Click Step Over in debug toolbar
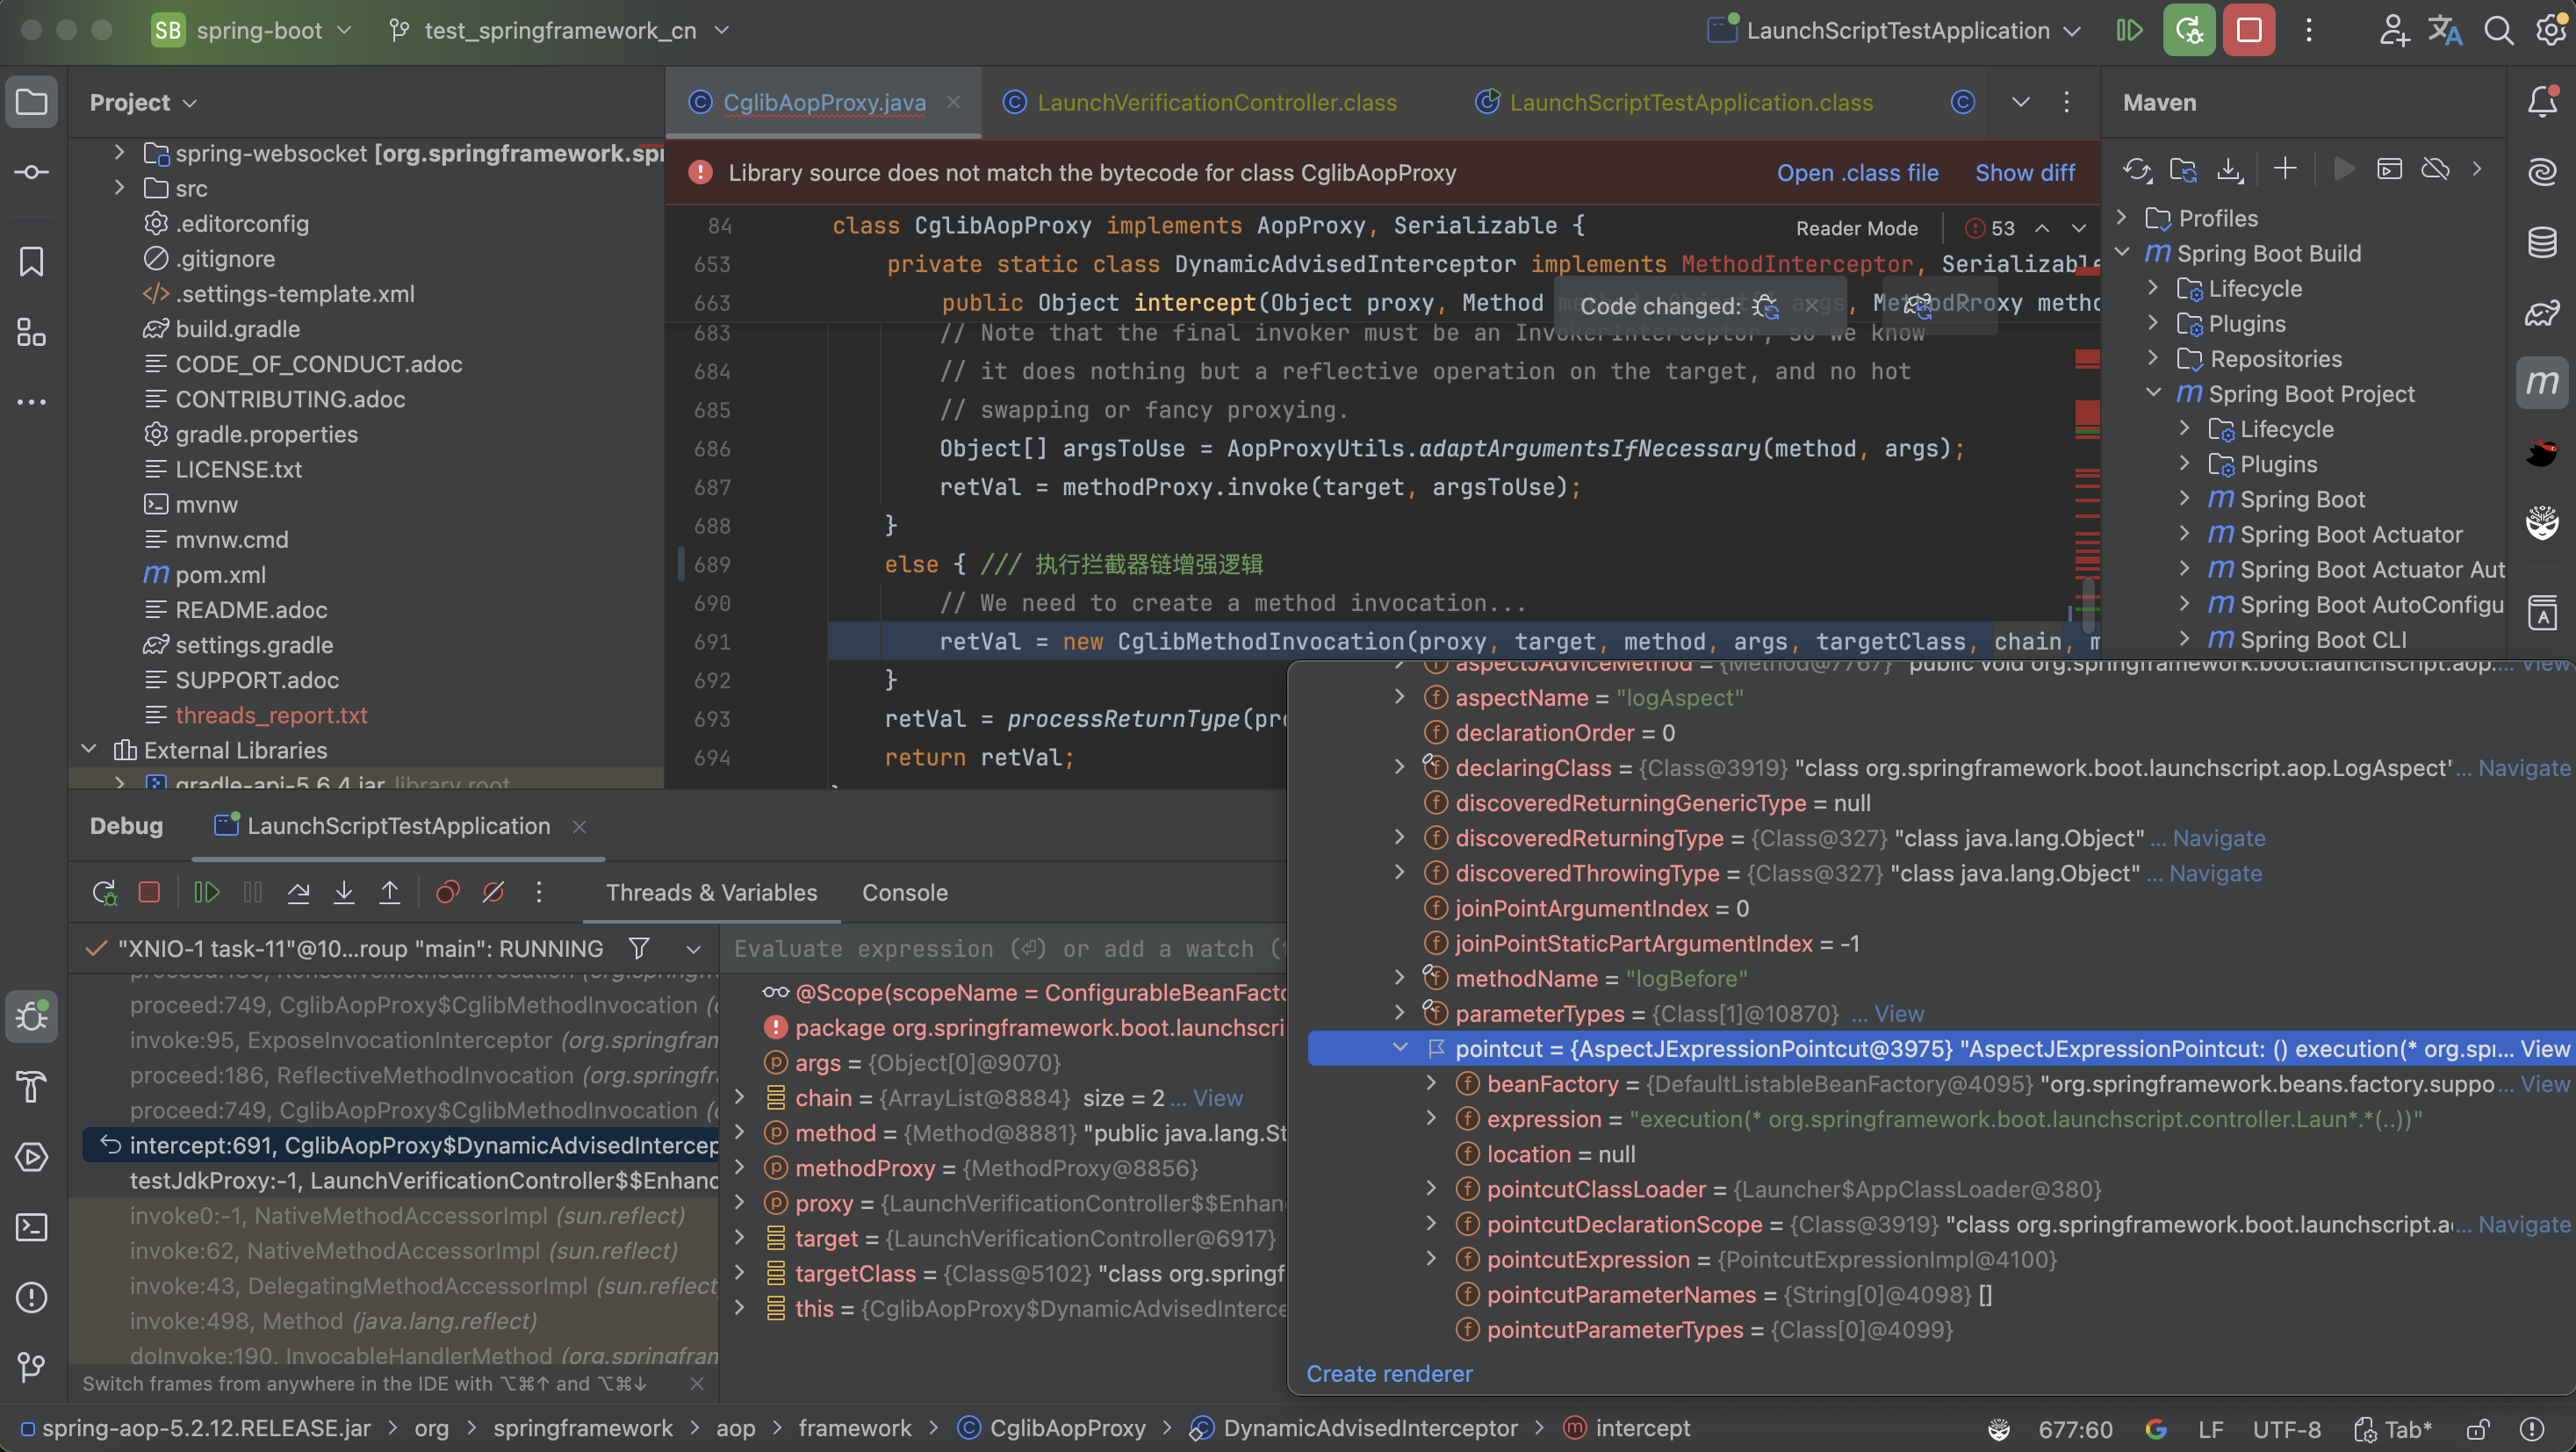 point(298,892)
